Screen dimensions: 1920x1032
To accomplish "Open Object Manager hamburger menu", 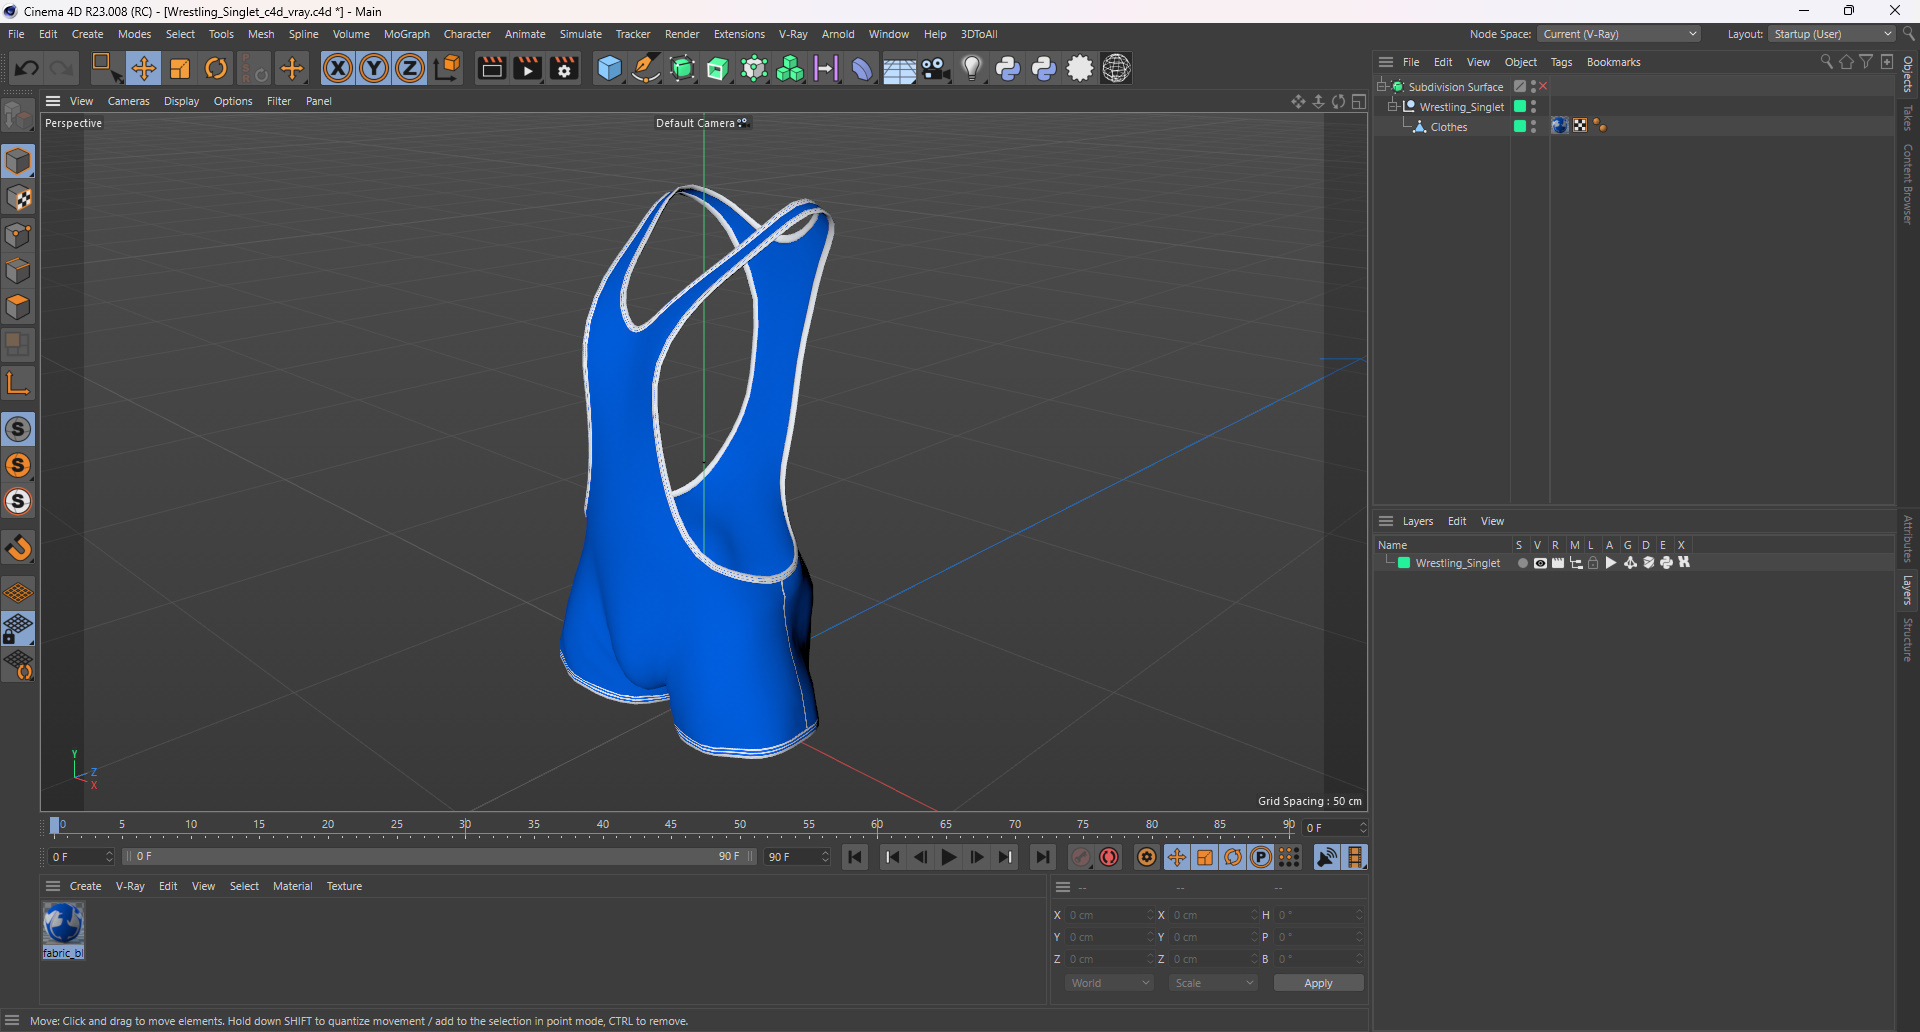I will pyautogui.click(x=1386, y=62).
